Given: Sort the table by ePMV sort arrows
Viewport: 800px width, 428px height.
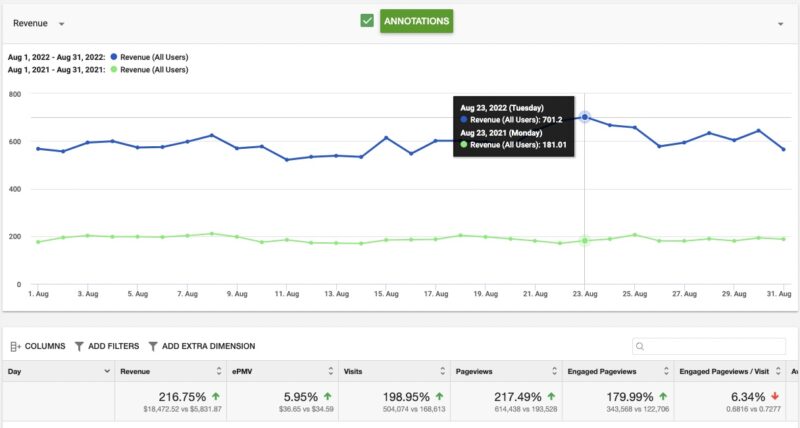Looking at the screenshot, I should (331, 371).
